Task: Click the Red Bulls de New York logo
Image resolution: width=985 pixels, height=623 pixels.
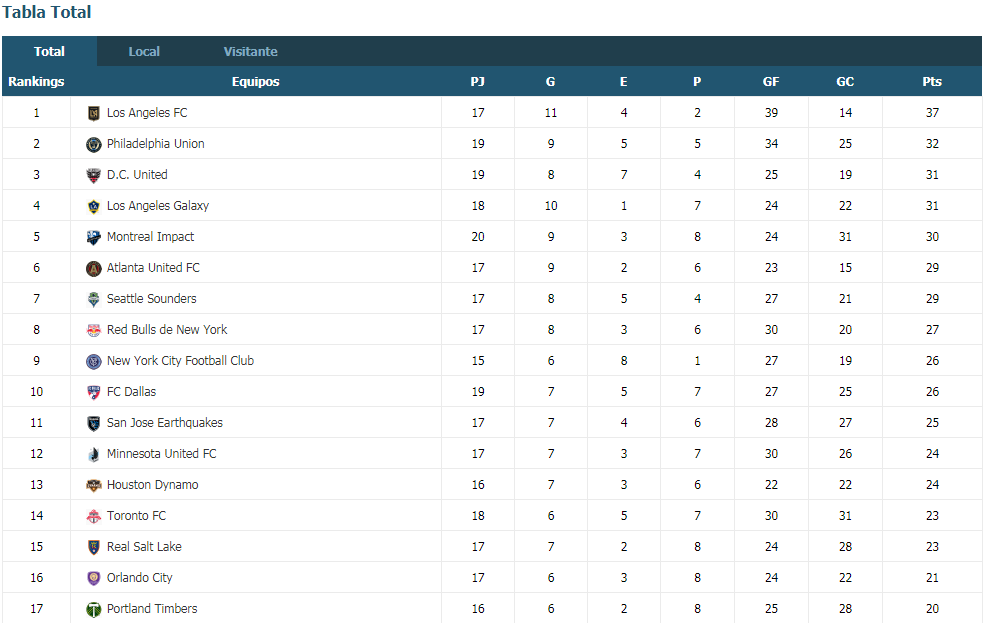Action: (94, 330)
